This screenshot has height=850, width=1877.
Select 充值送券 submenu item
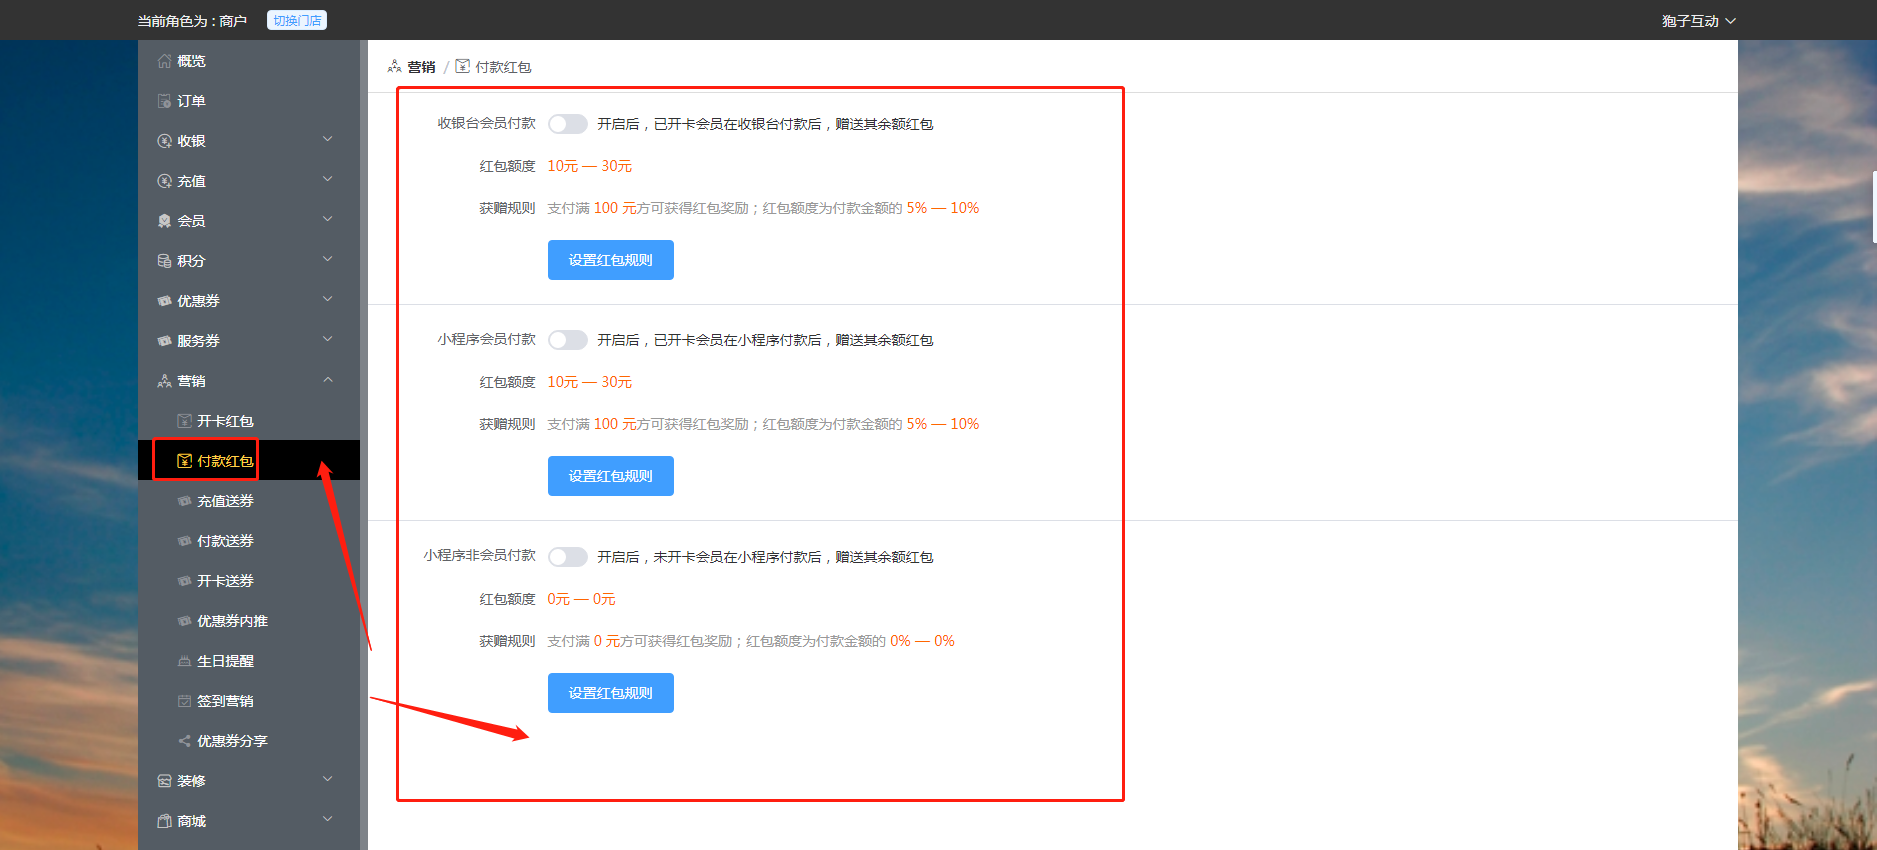249,501
